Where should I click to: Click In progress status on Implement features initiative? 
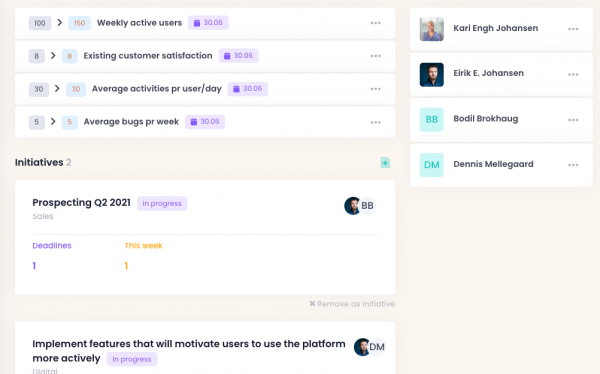(x=132, y=359)
